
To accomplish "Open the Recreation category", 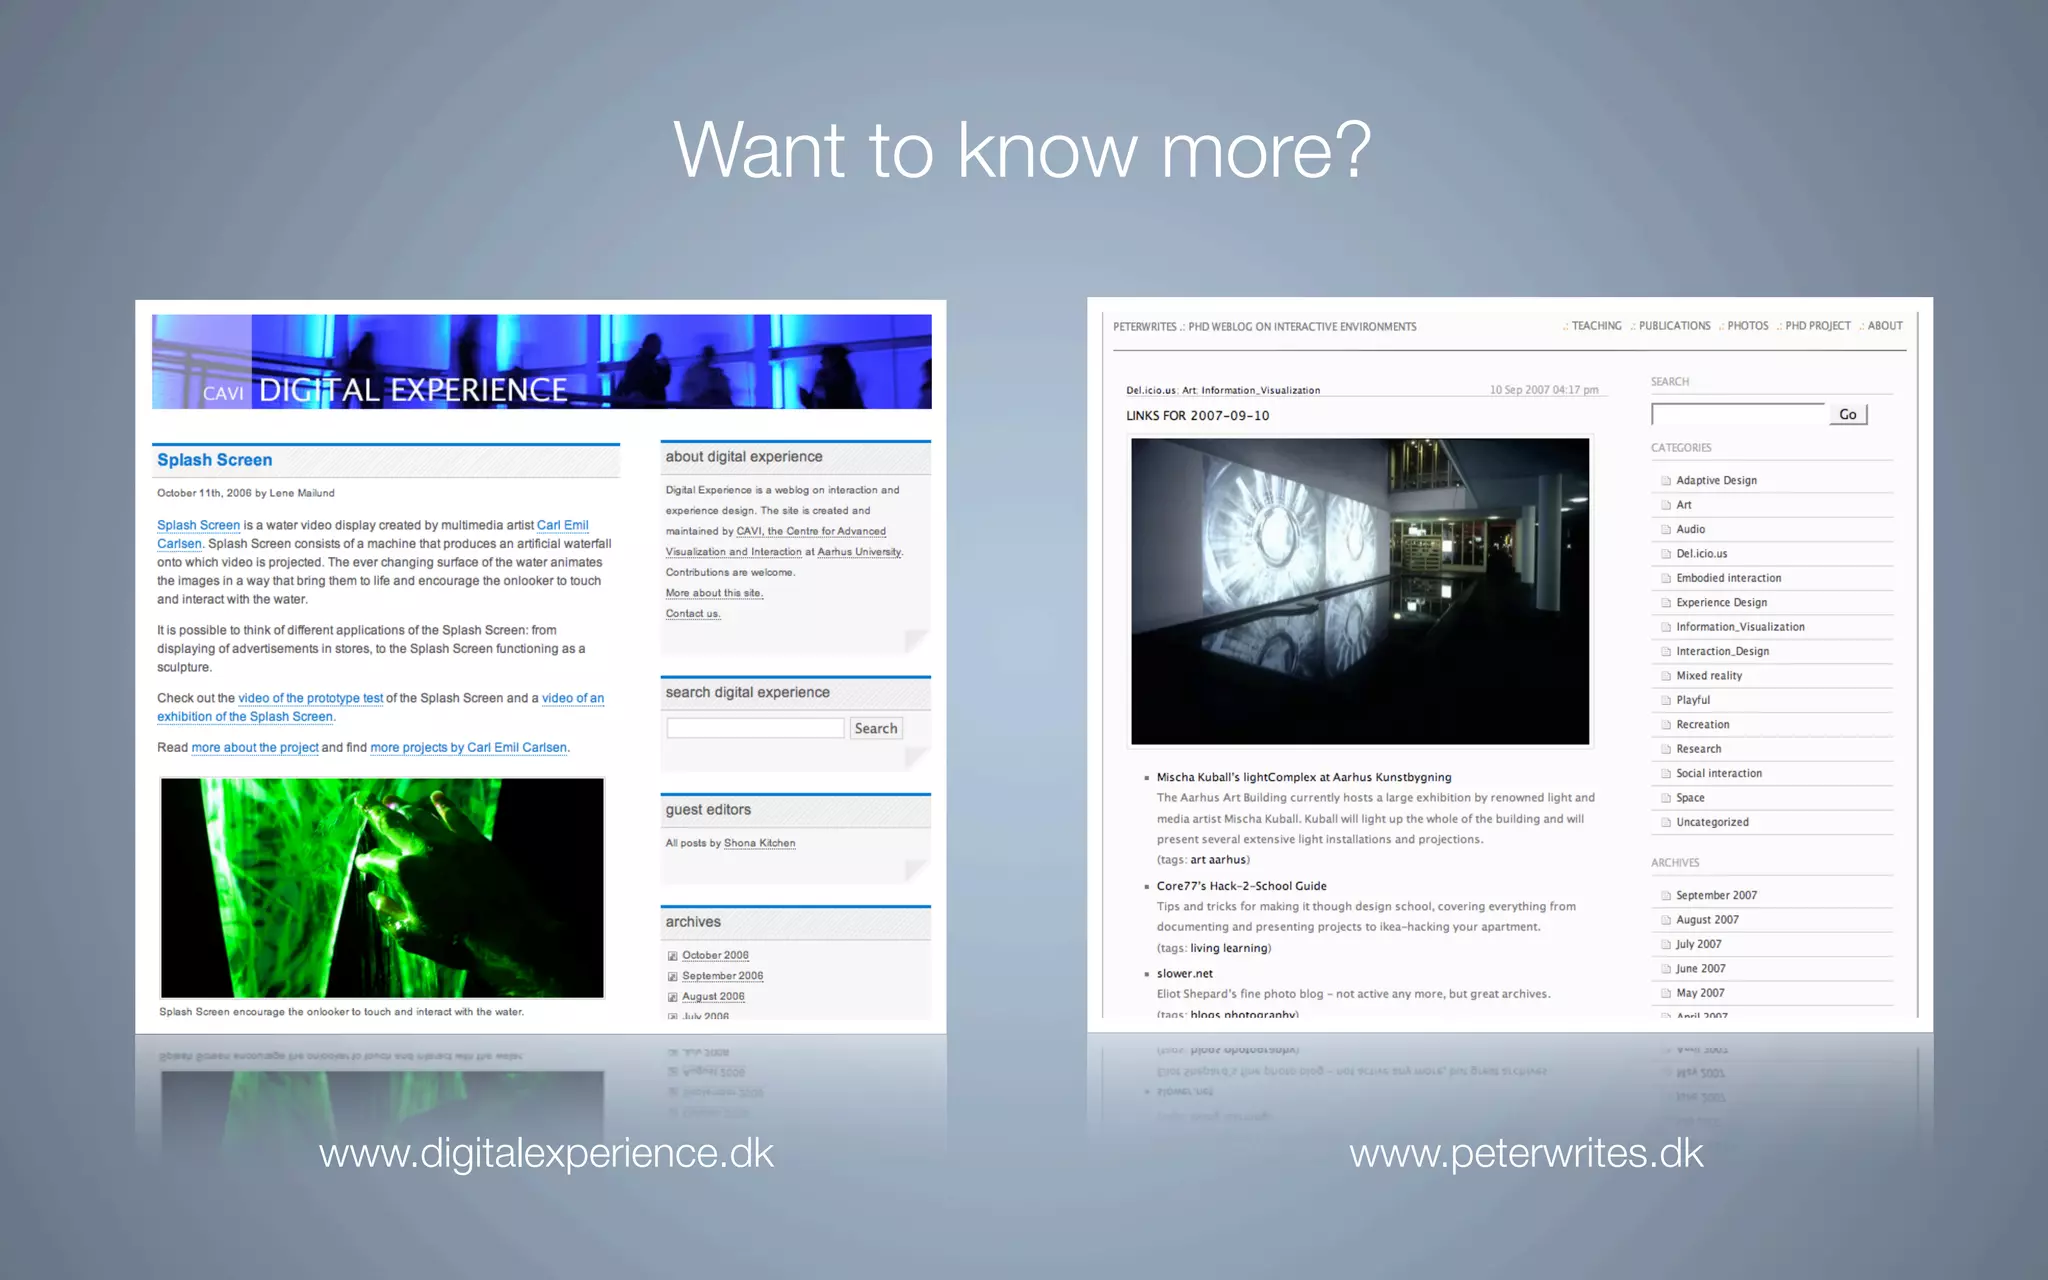I will [1702, 724].
